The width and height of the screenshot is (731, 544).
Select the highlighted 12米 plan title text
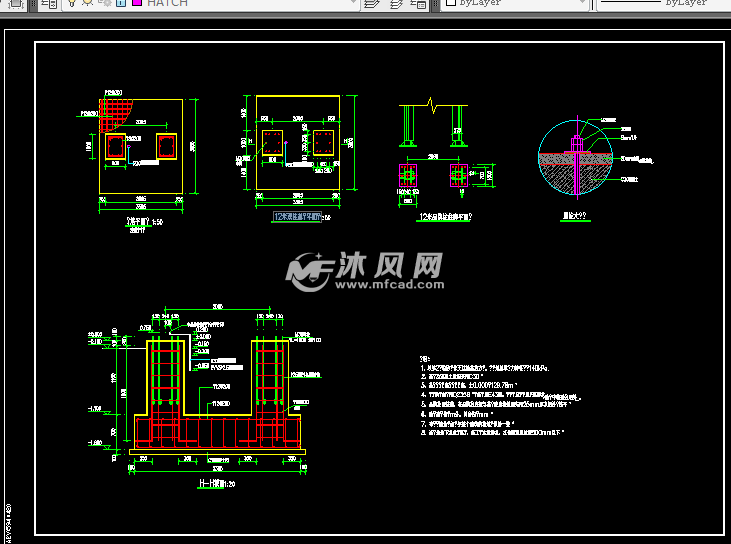tap(297, 217)
